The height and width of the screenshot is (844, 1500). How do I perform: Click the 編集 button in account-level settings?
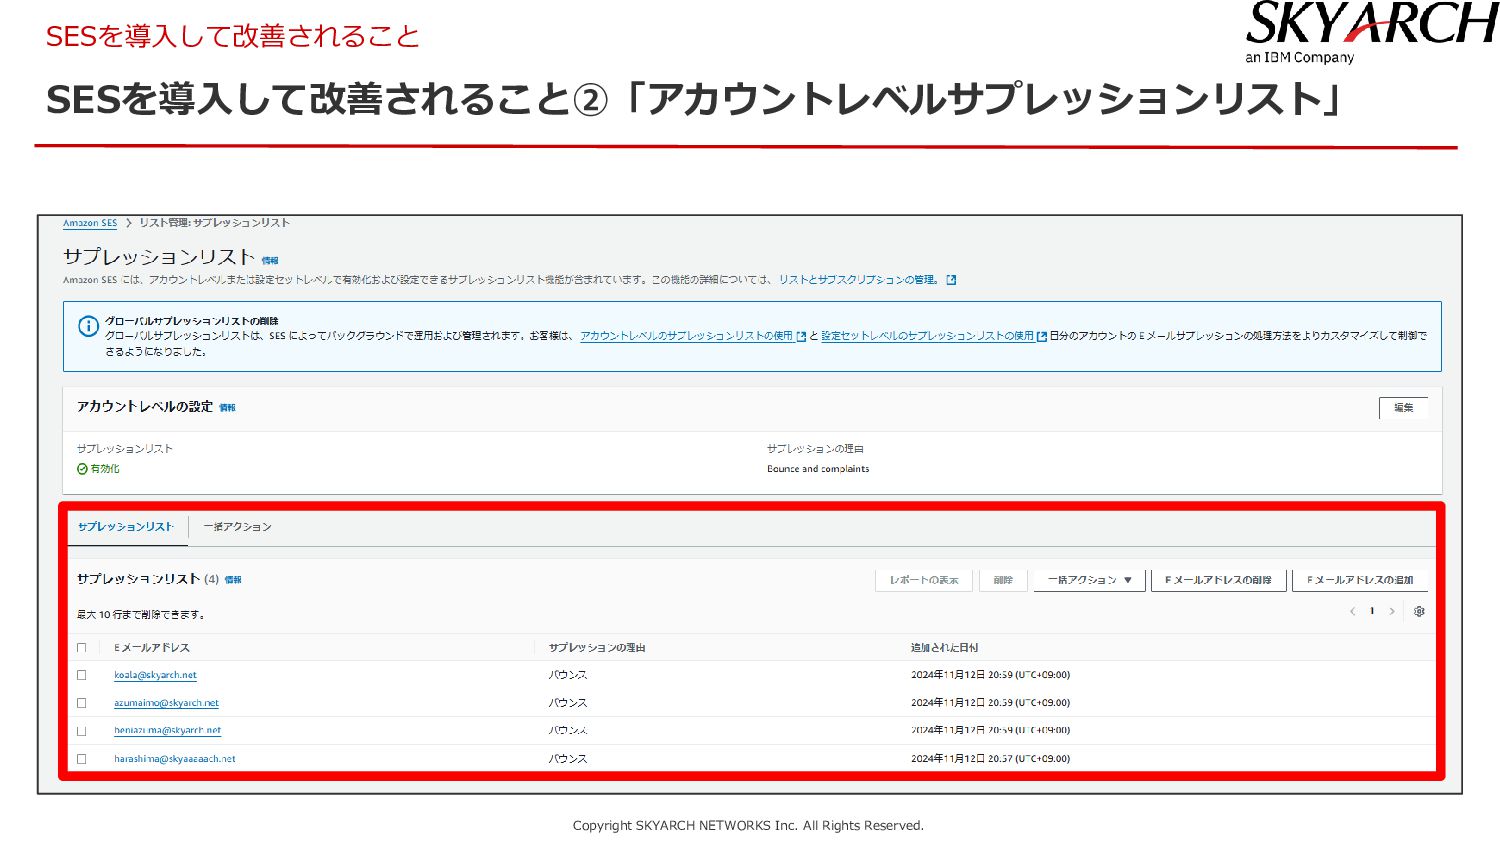click(x=1404, y=408)
